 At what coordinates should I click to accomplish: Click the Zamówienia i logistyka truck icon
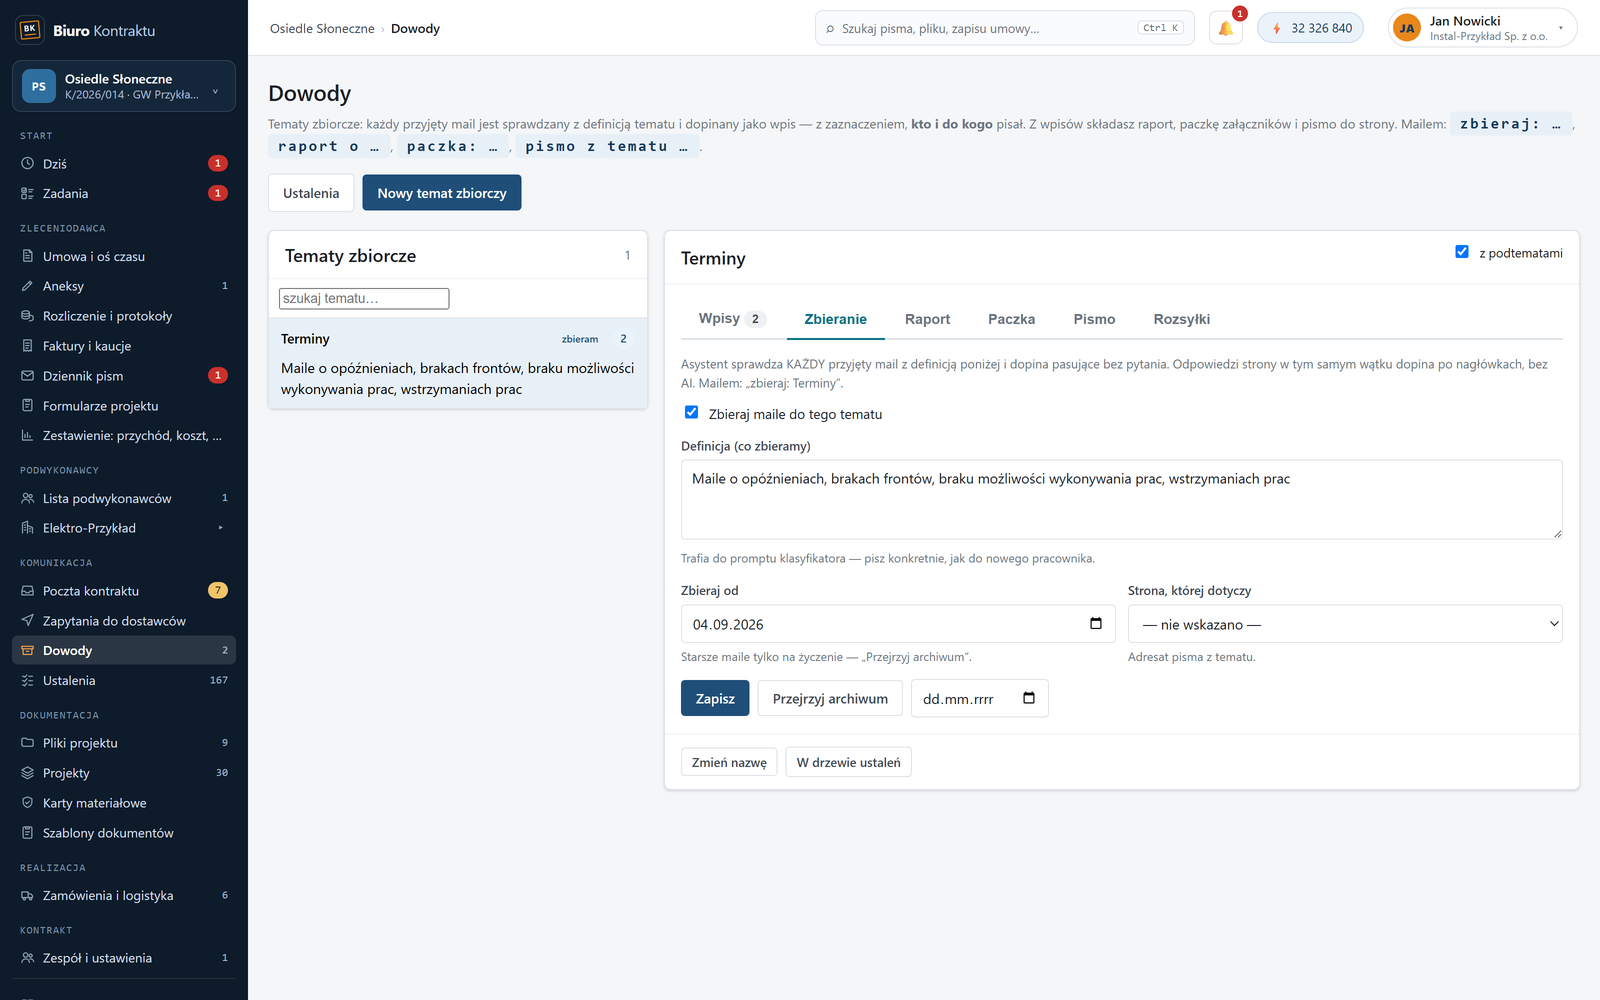pos(28,896)
